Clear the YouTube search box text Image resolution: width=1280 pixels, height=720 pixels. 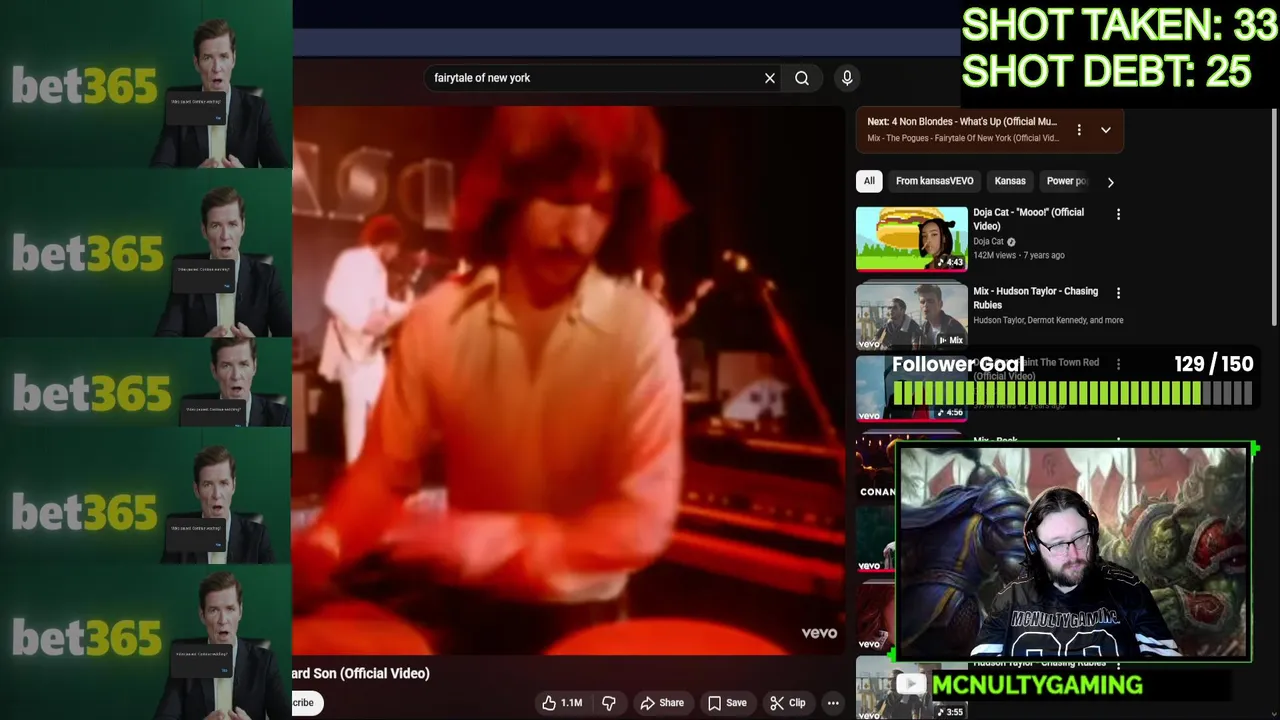770,78
